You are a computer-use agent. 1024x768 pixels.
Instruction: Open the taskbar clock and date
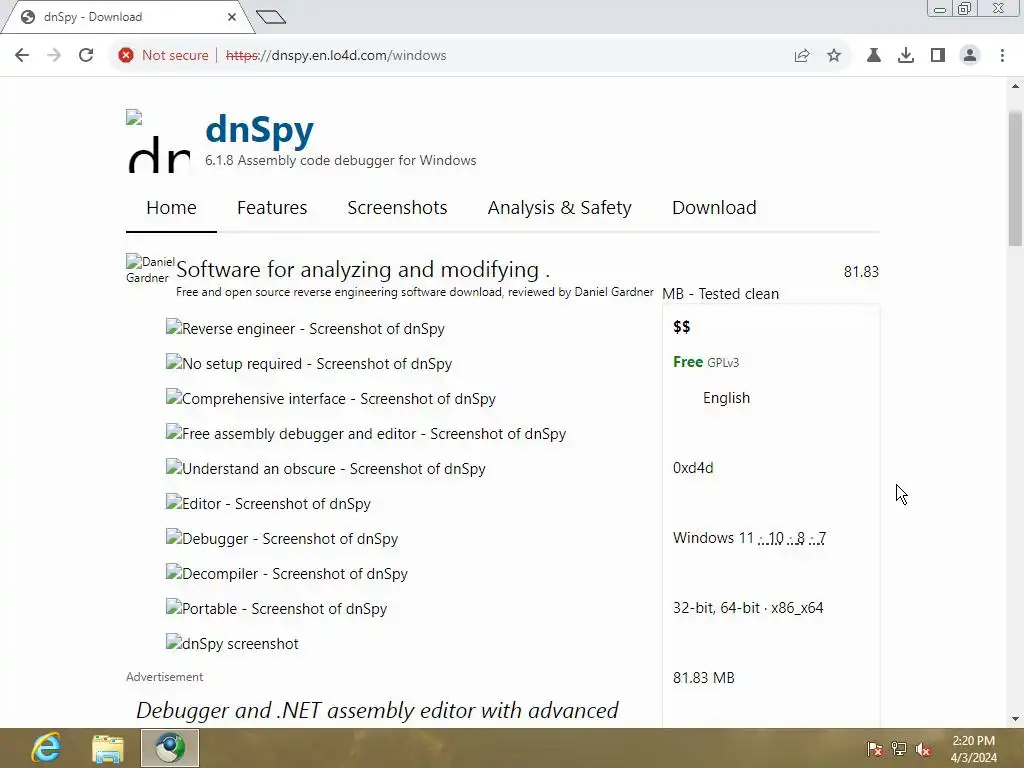pyautogui.click(x=974, y=749)
